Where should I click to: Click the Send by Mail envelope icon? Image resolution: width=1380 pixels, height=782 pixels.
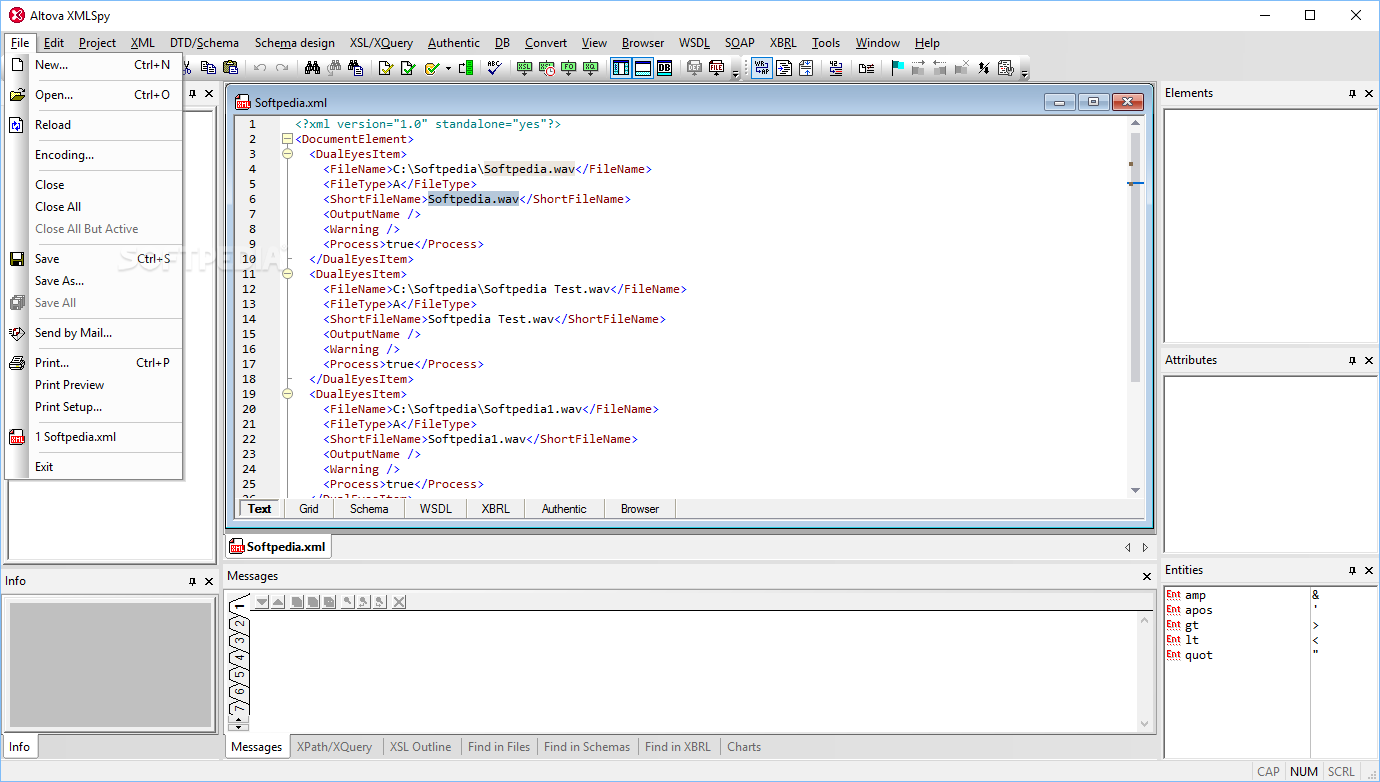pyautogui.click(x=17, y=333)
